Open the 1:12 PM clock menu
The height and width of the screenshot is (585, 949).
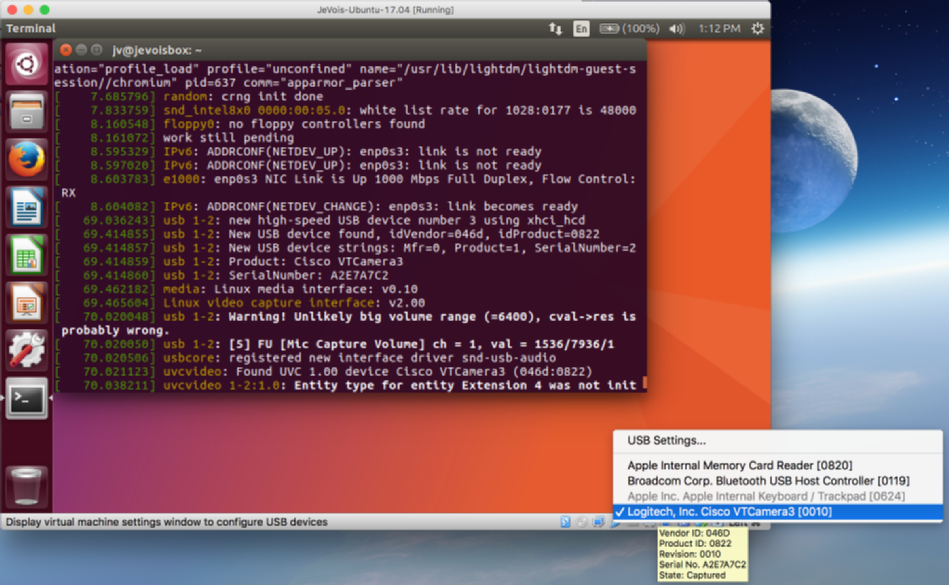pos(719,28)
